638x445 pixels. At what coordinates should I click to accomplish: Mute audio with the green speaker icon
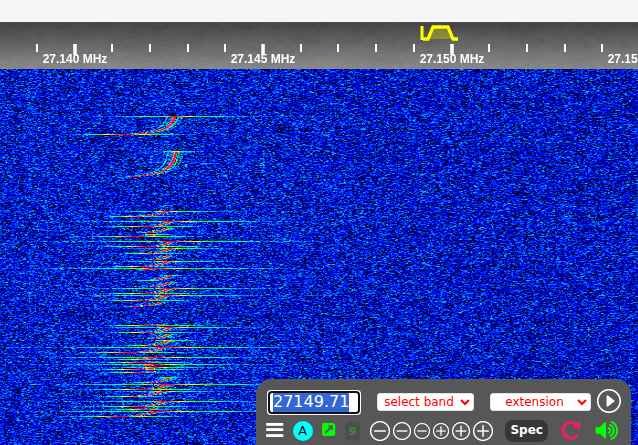(606, 430)
